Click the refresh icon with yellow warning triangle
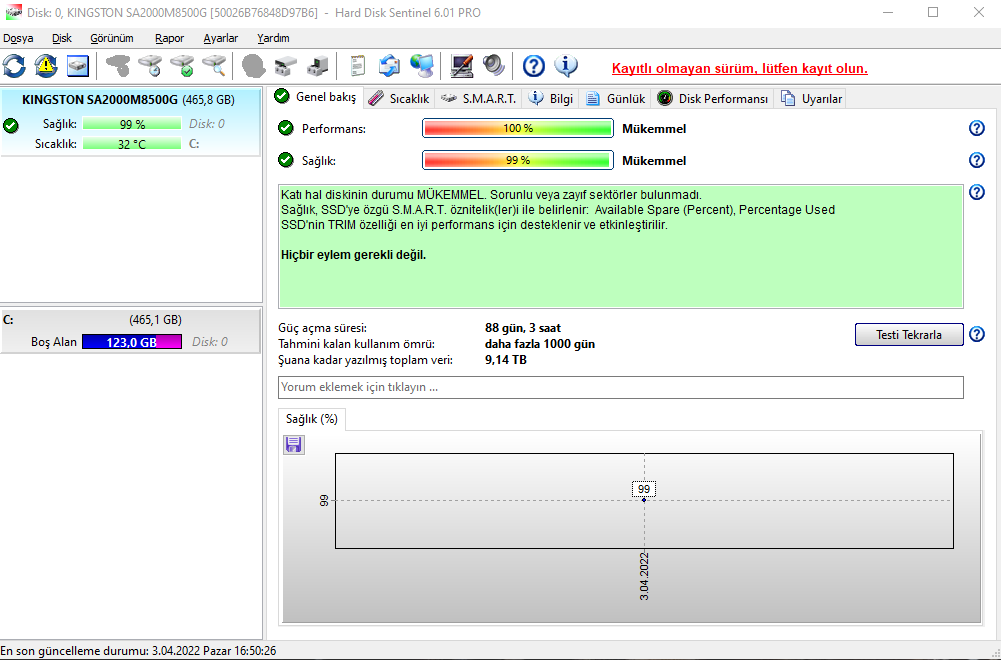Image resolution: width=1001 pixels, height=660 pixels. click(46, 66)
